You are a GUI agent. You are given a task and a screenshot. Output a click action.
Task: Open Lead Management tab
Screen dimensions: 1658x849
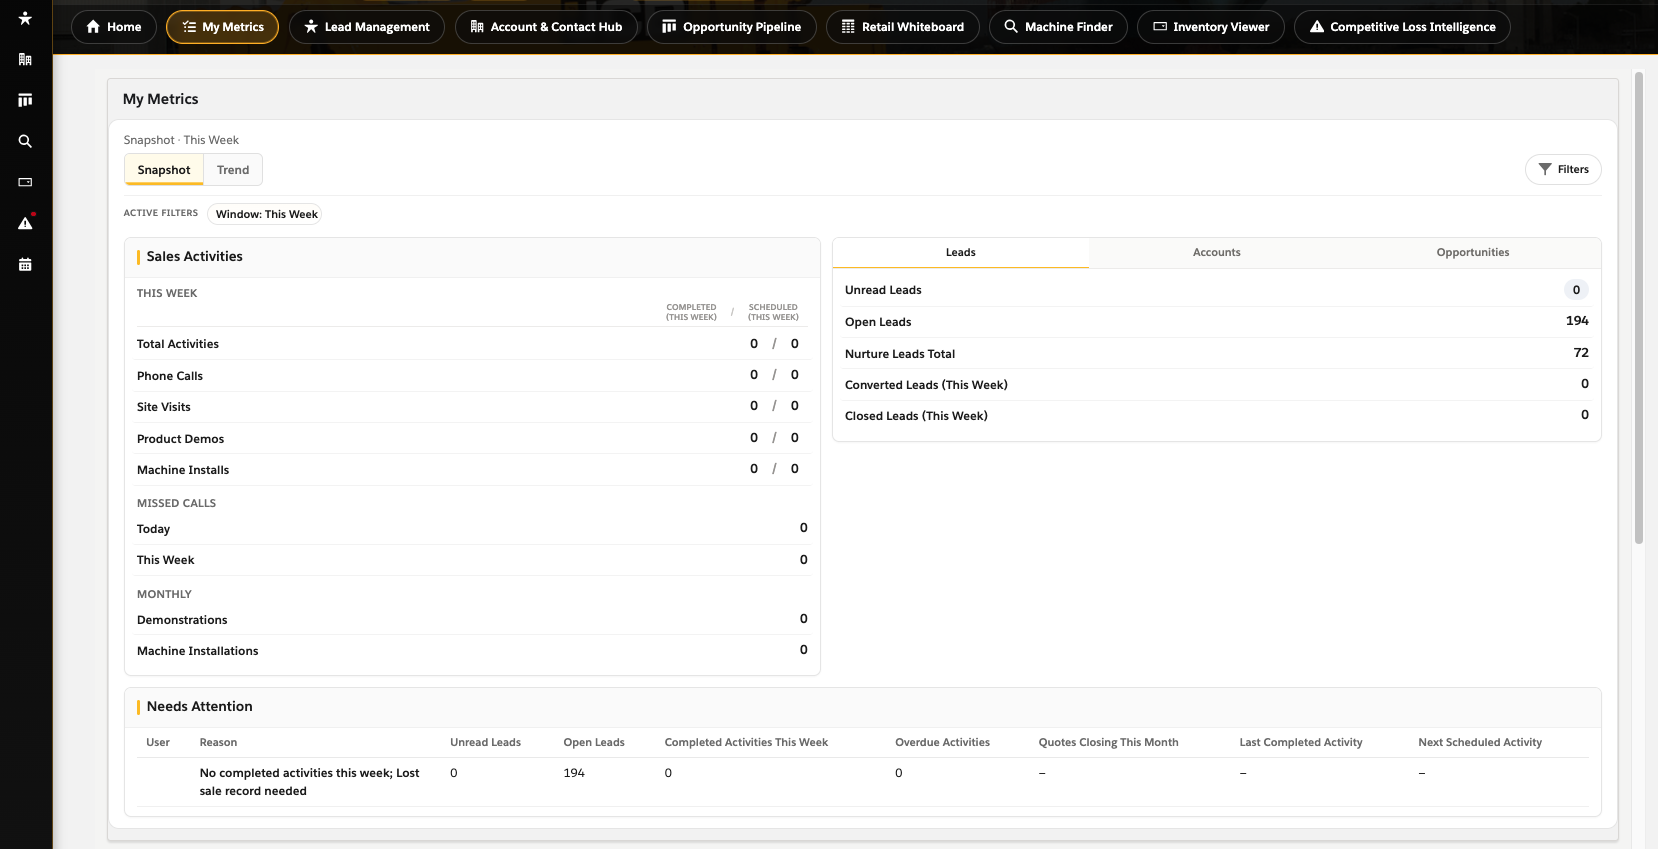367,27
